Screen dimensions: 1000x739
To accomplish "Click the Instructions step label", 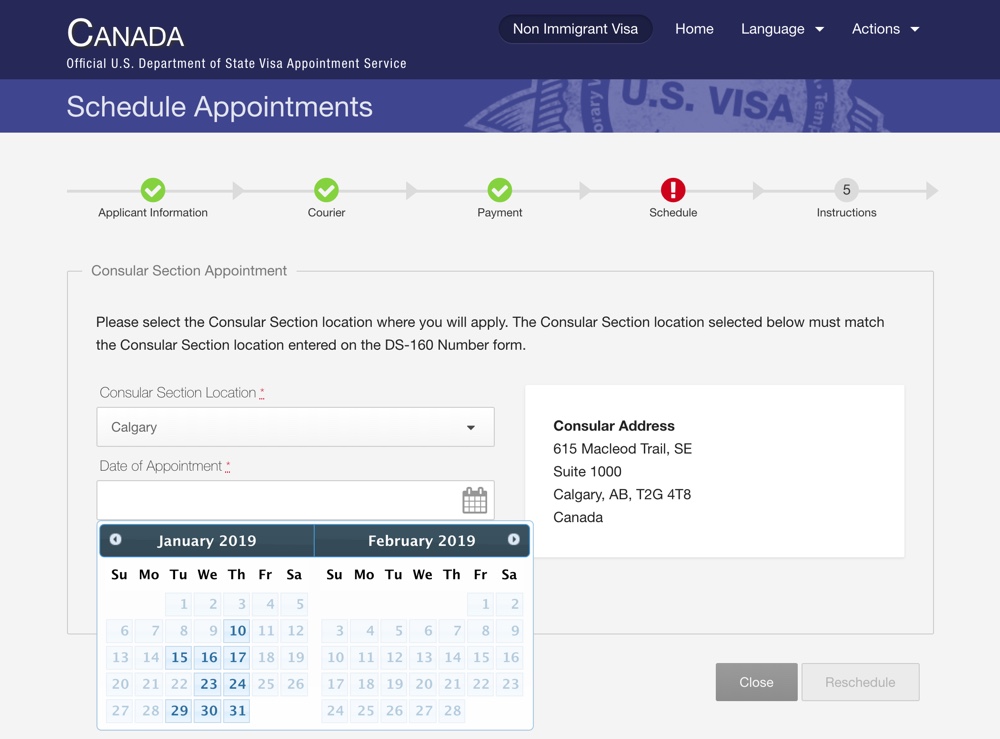I will (846, 212).
